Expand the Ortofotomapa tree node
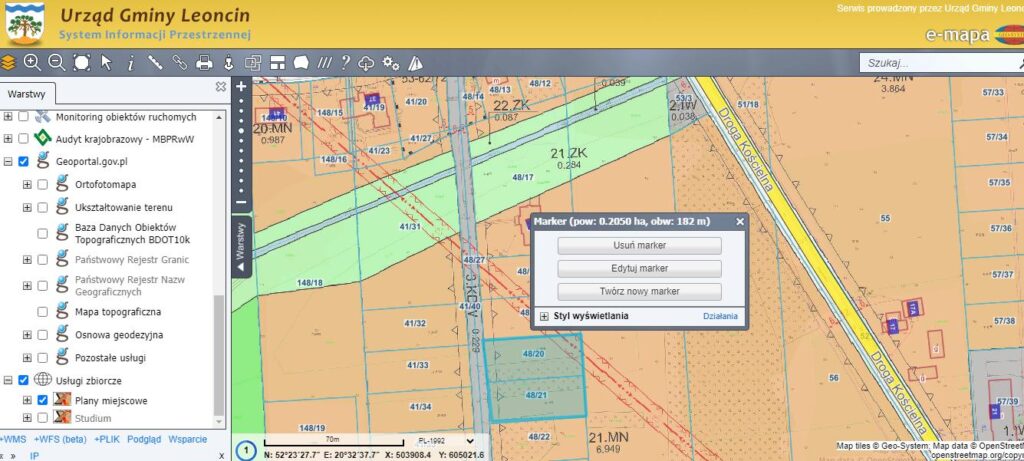The height and width of the screenshot is (461, 1024). tap(27, 185)
